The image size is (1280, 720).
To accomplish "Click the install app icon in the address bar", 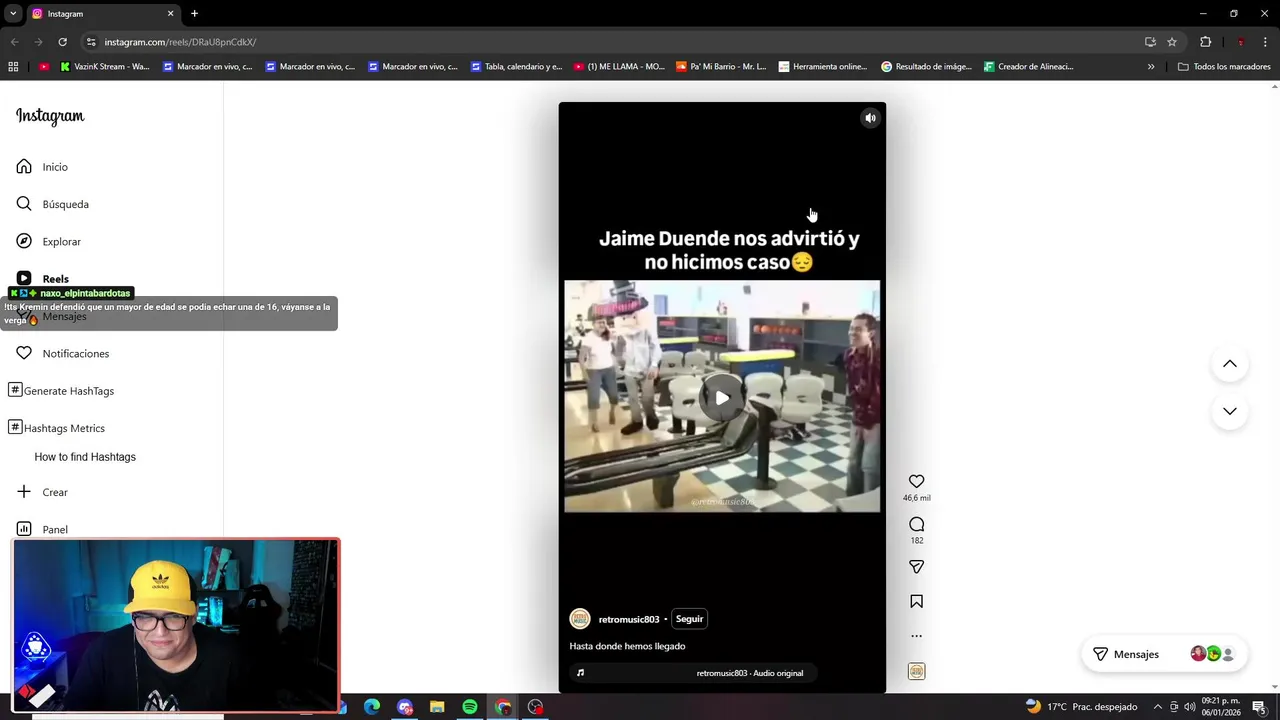I will pyautogui.click(x=1150, y=42).
